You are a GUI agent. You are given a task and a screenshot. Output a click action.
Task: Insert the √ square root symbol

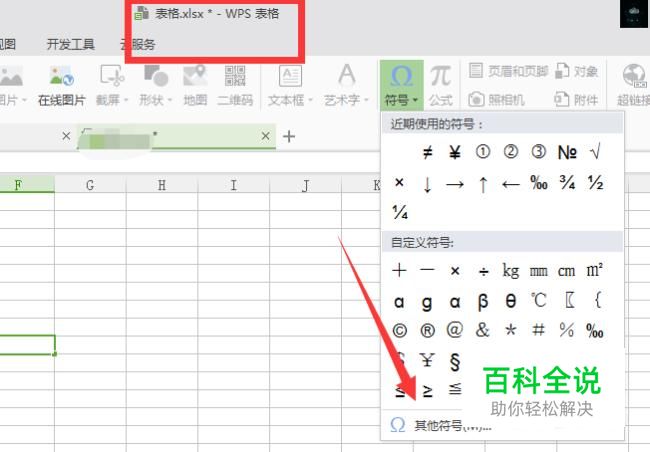tap(595, 153)
